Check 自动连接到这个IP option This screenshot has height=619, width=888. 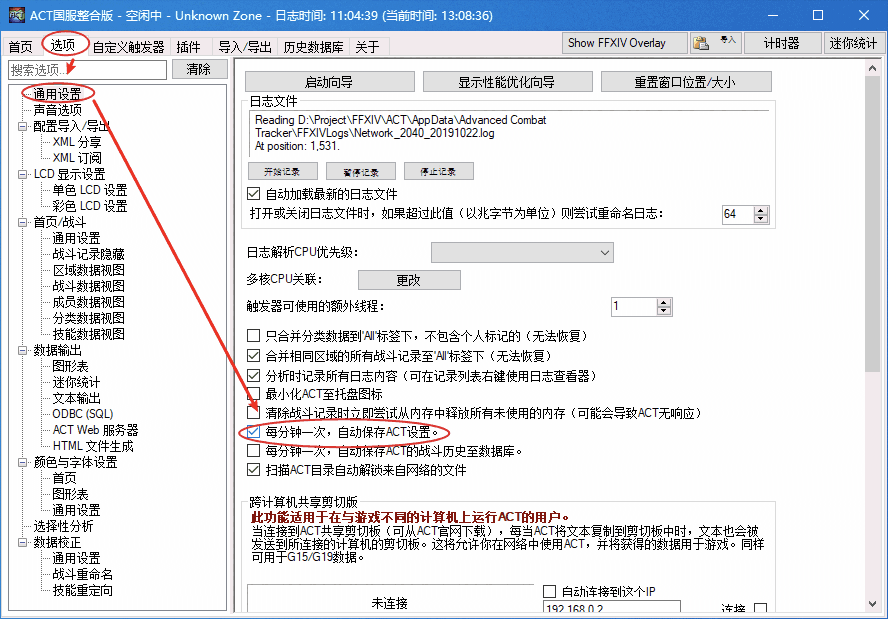549,591
